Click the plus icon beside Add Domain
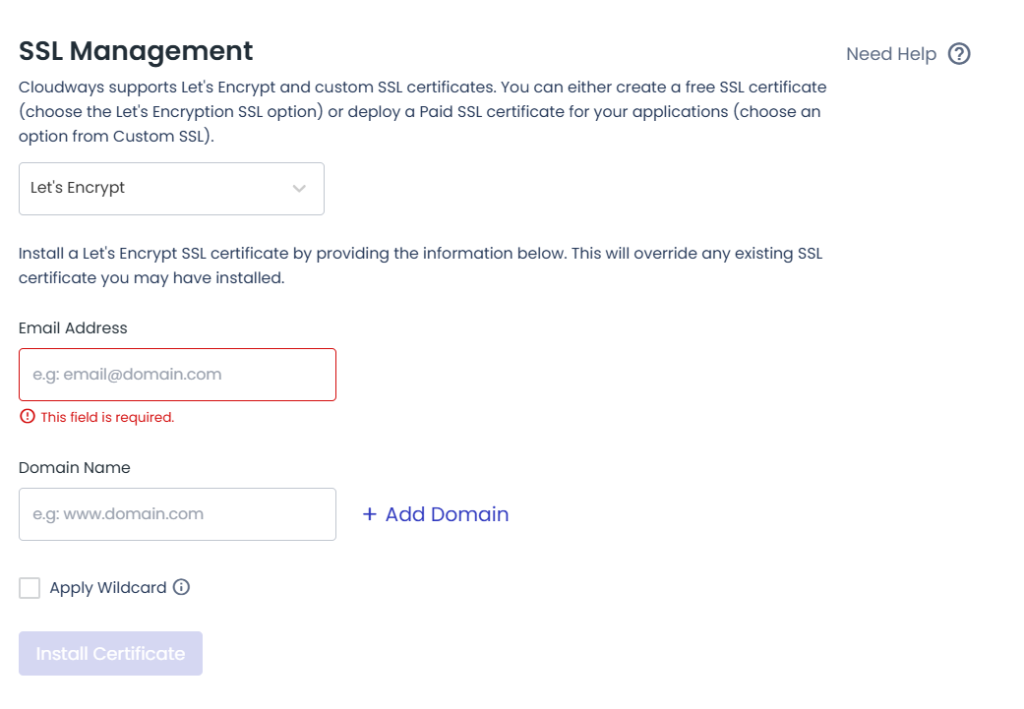 (x=369, y=514)
